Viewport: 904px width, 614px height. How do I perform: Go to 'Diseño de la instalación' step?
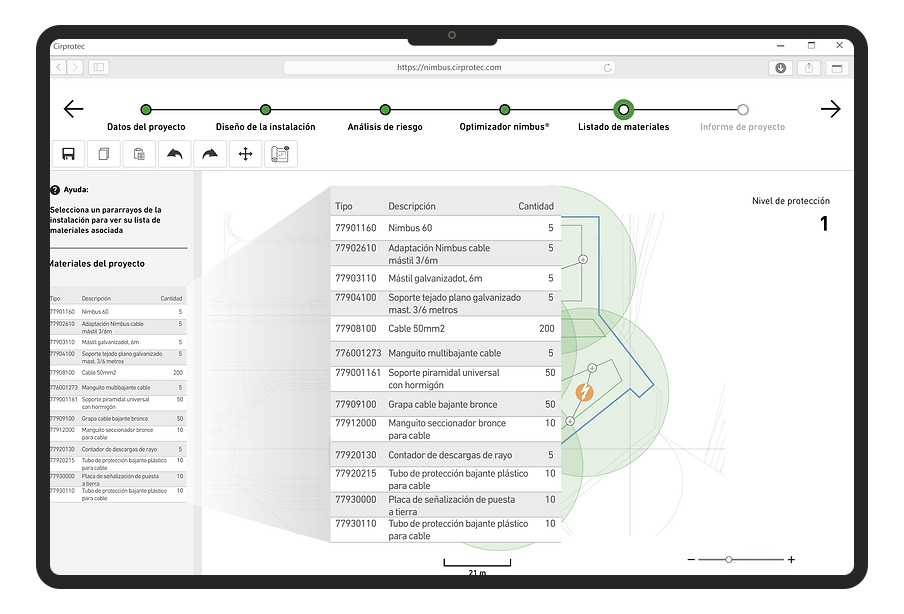[265, 110]
